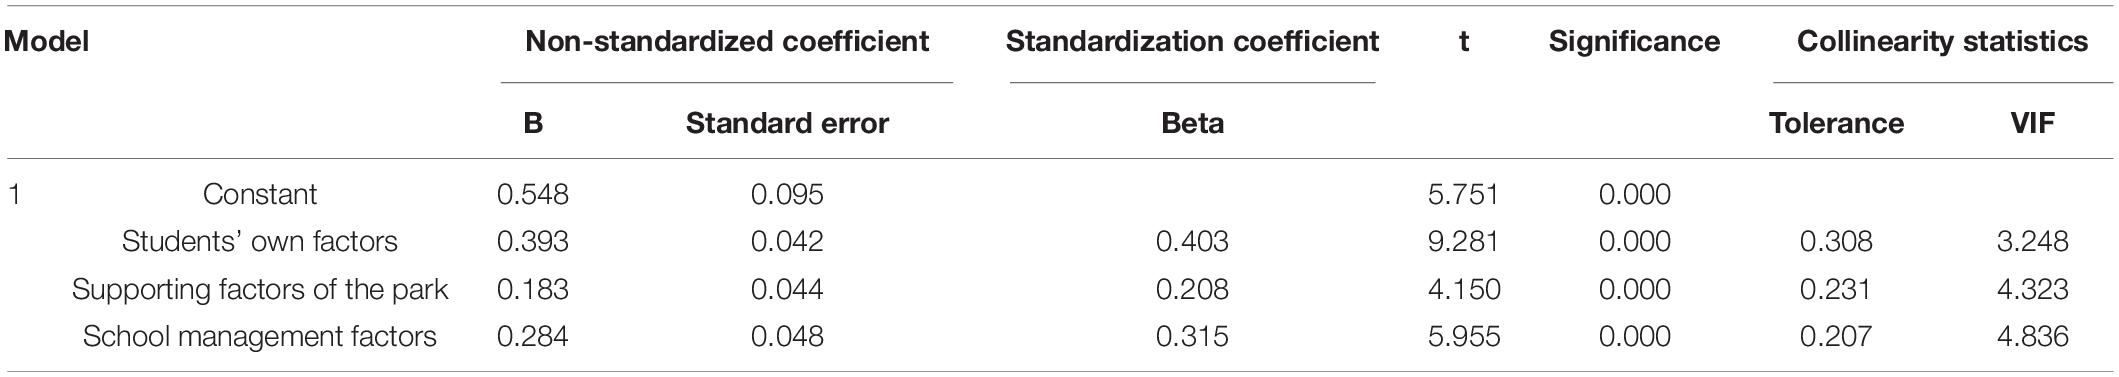
Task: Click the standard error value 0.048
Action: click(x=787, y=337)
